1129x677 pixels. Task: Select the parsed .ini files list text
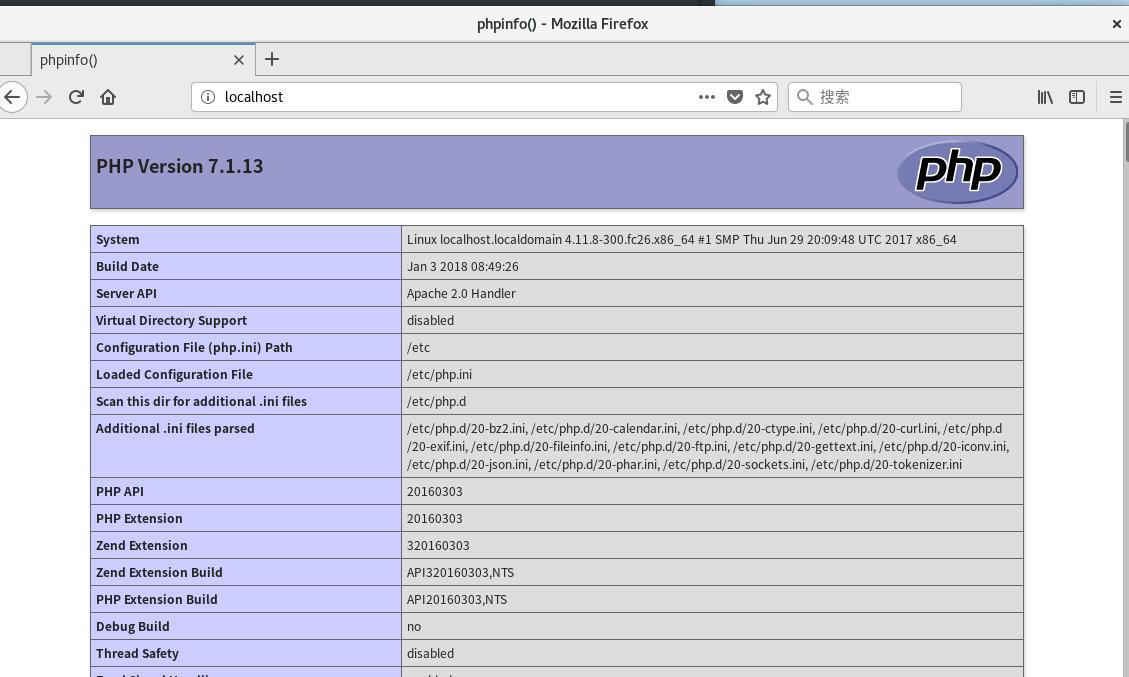tap(708, 447)
